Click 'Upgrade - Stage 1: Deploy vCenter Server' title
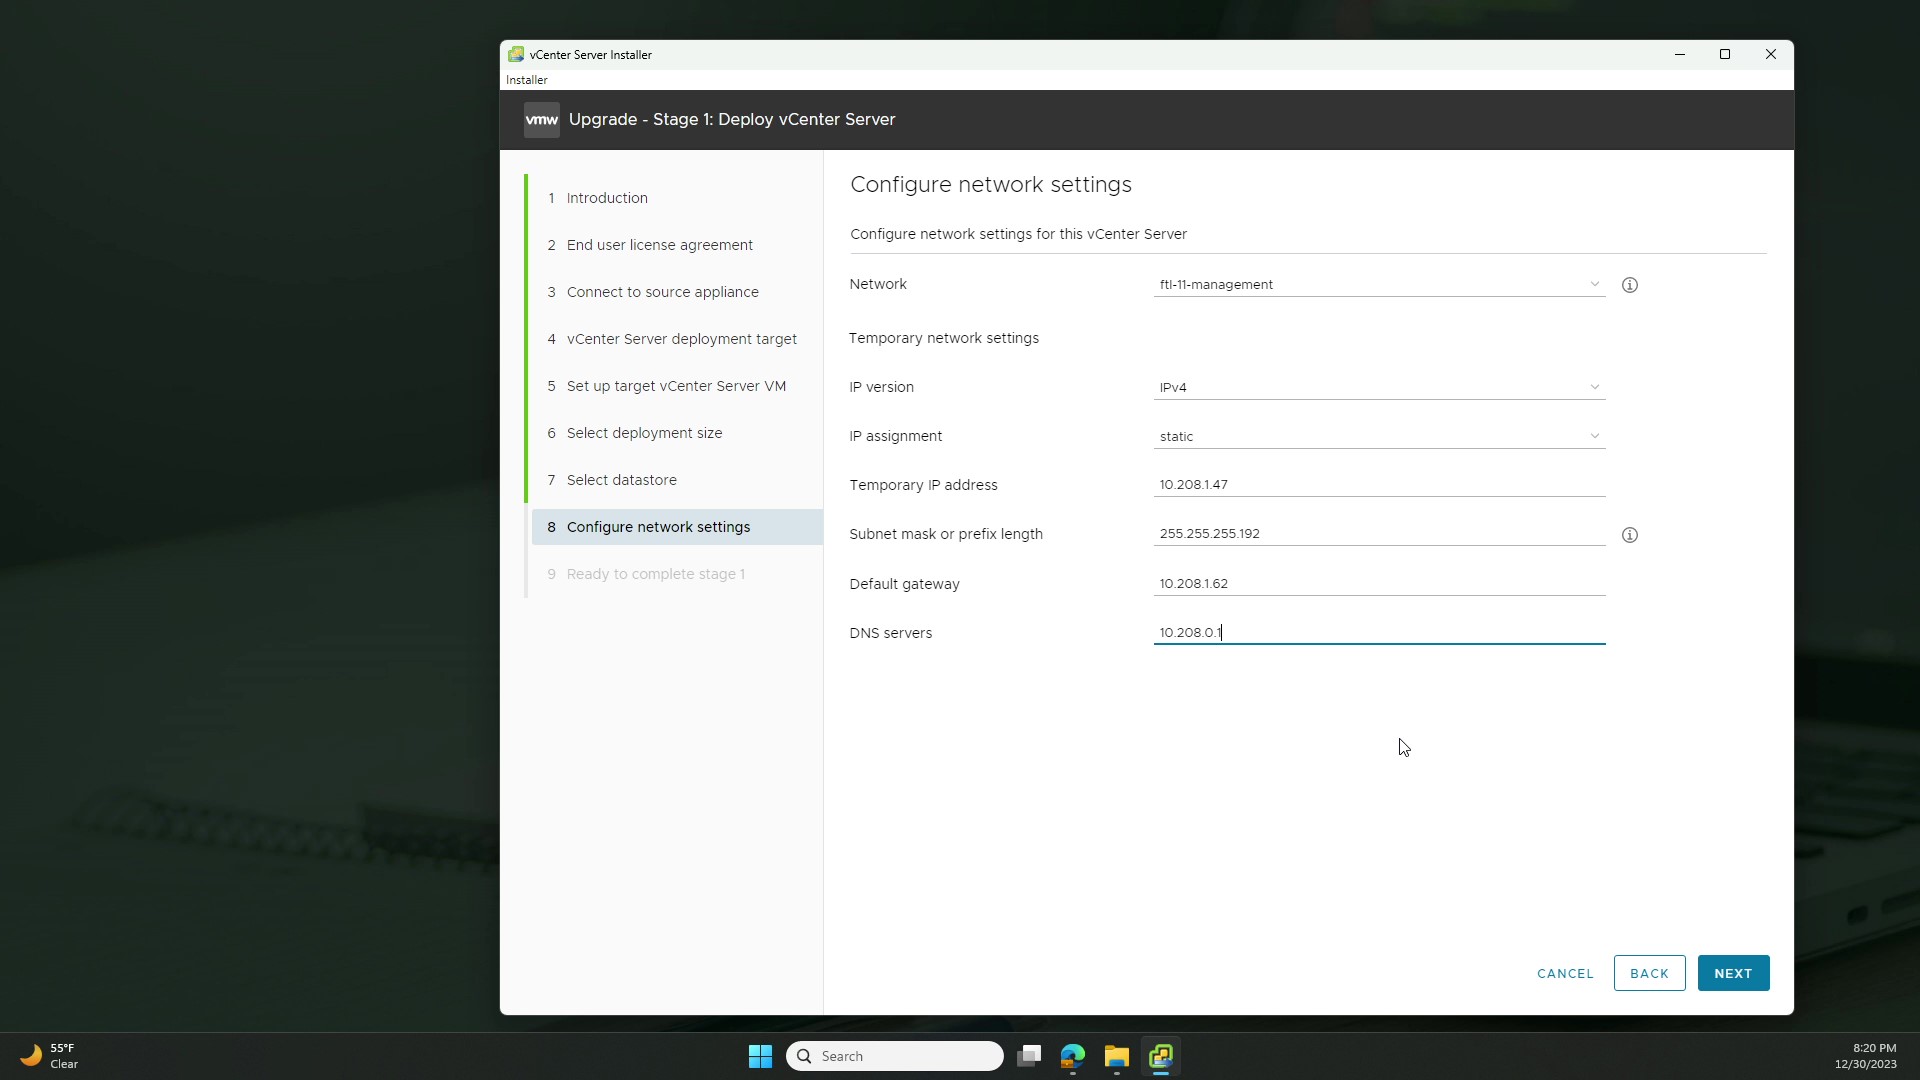This screenshot has width=1920, height=1080. click(x=732, y=120)
